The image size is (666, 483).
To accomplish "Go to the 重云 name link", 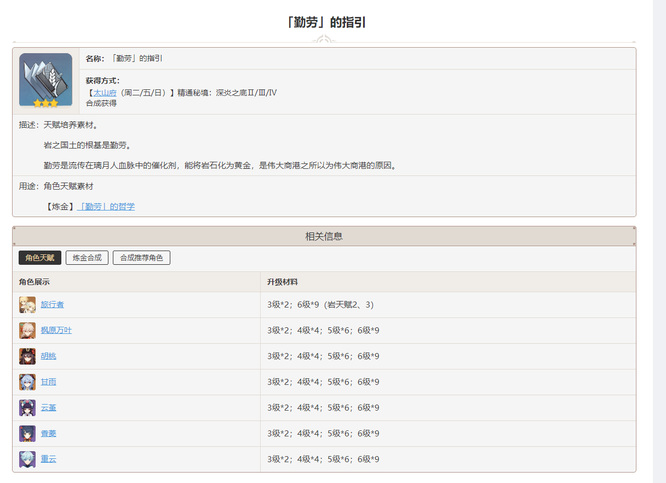I will [48, 459].
